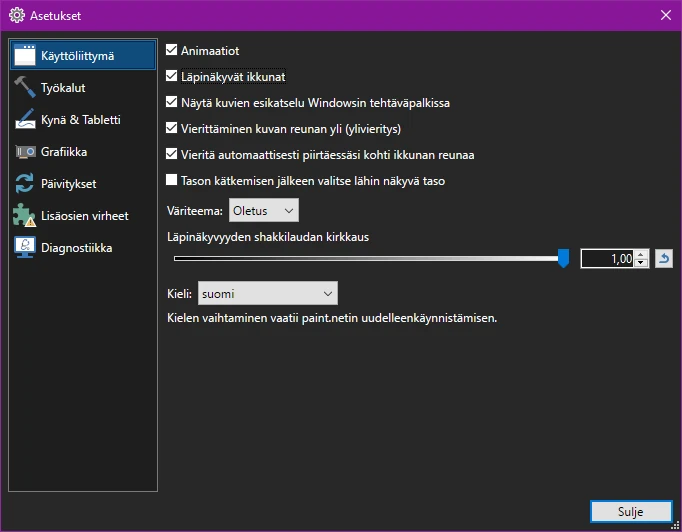Toggle Läpinäkyvät ikkunat checkbox
Viewport: 682px width, 532px height.
(x=172, y=76)
